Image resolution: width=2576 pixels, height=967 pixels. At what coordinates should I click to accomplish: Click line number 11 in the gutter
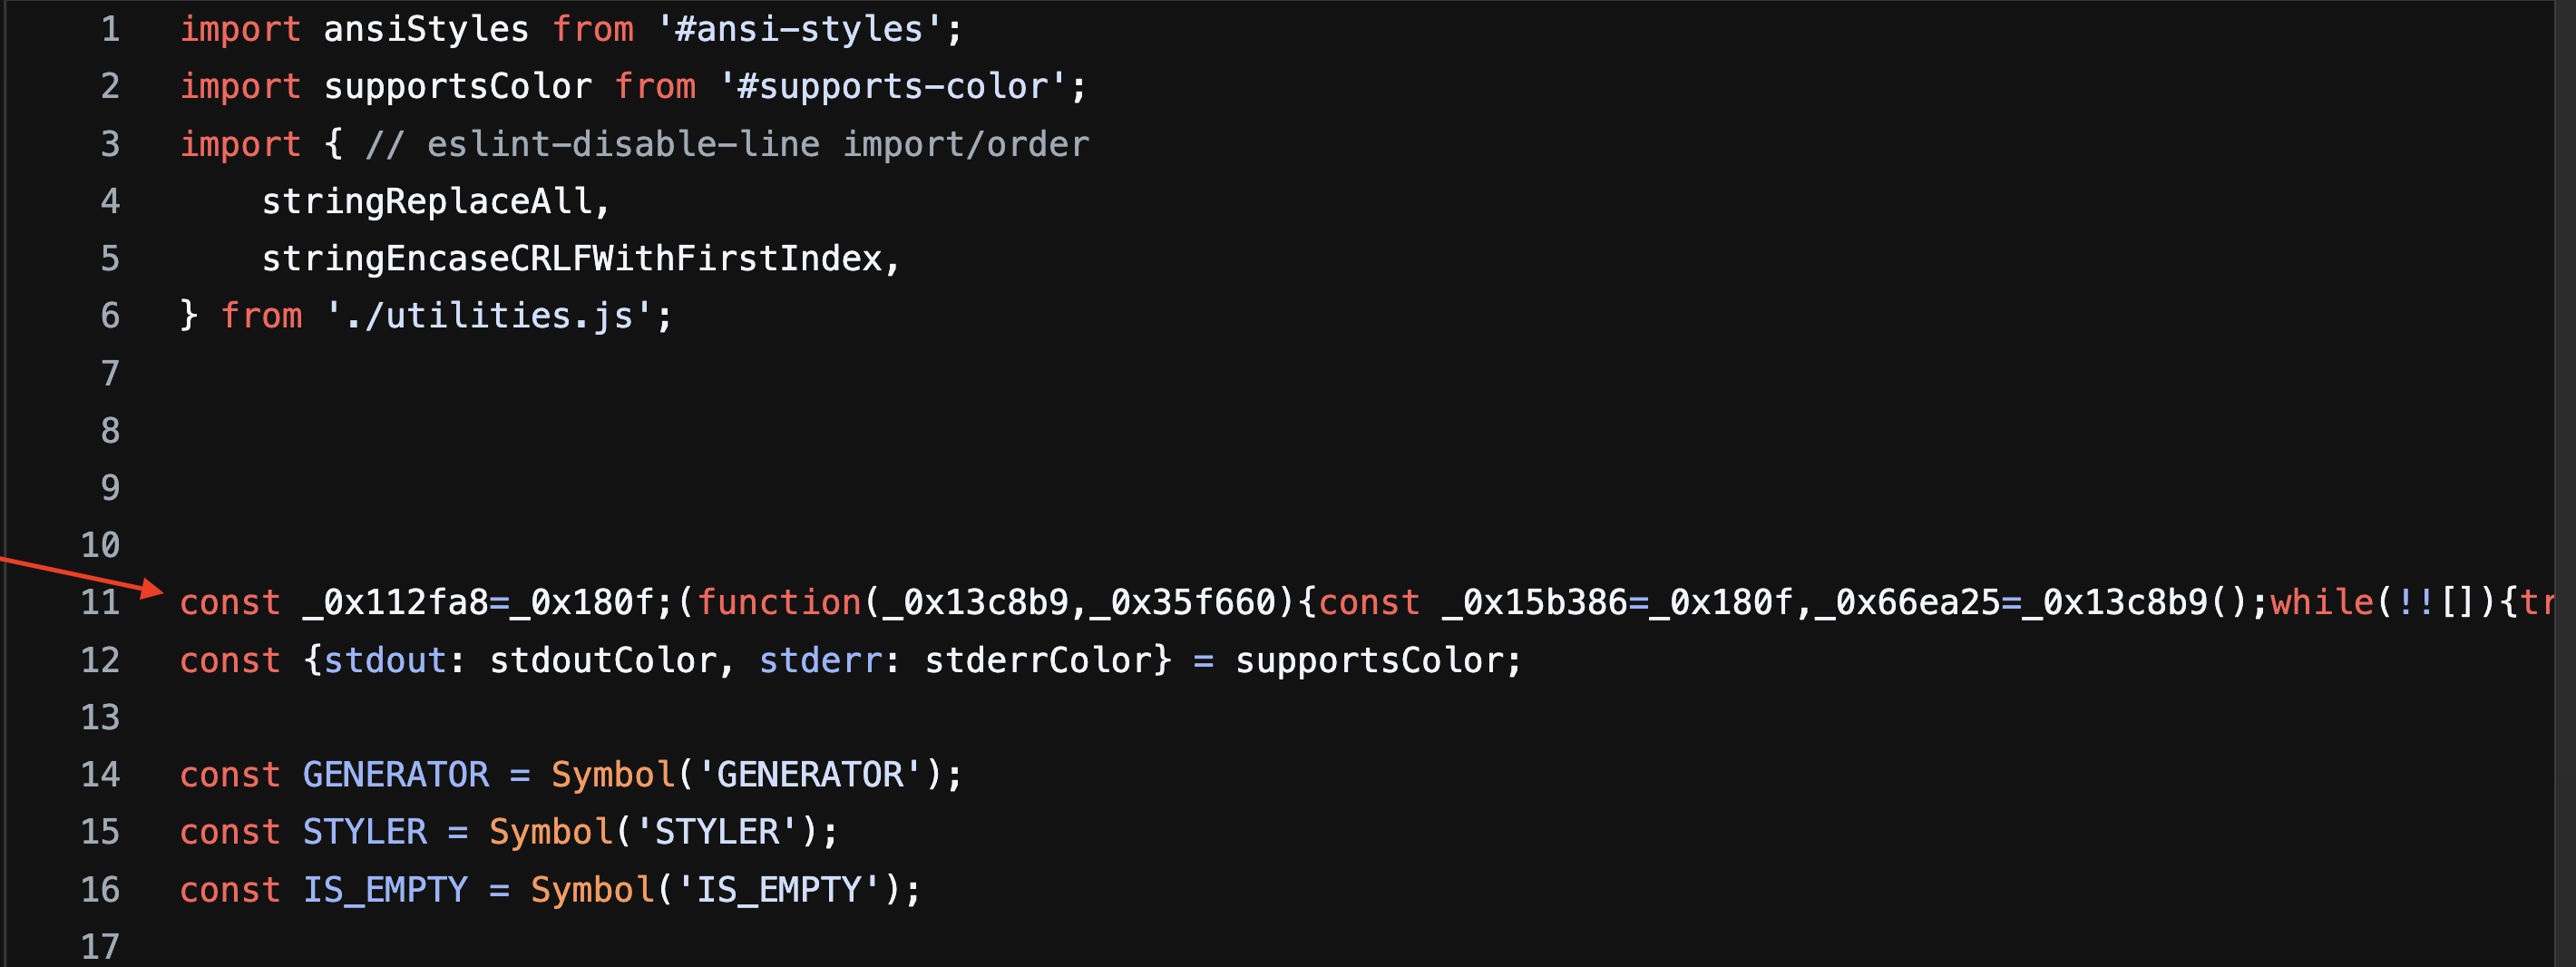pyautogui.click(x=100, y=603)
